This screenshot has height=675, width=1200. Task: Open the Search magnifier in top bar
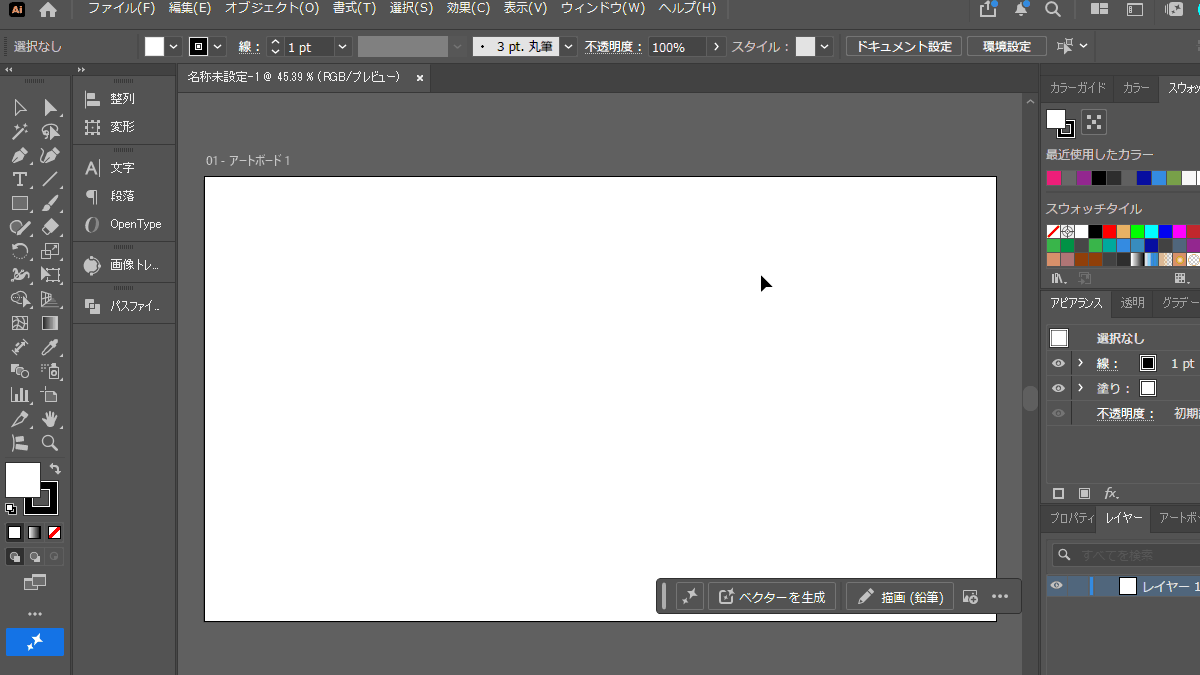(1053, 9)
